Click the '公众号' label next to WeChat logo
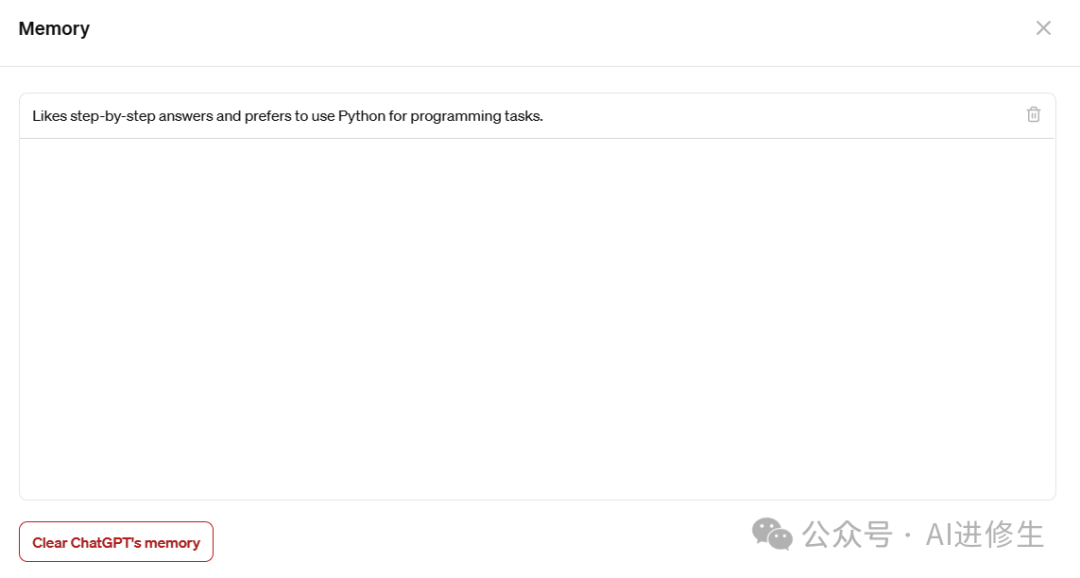This screenshot has height=578, width=1080. pos(848,535)
